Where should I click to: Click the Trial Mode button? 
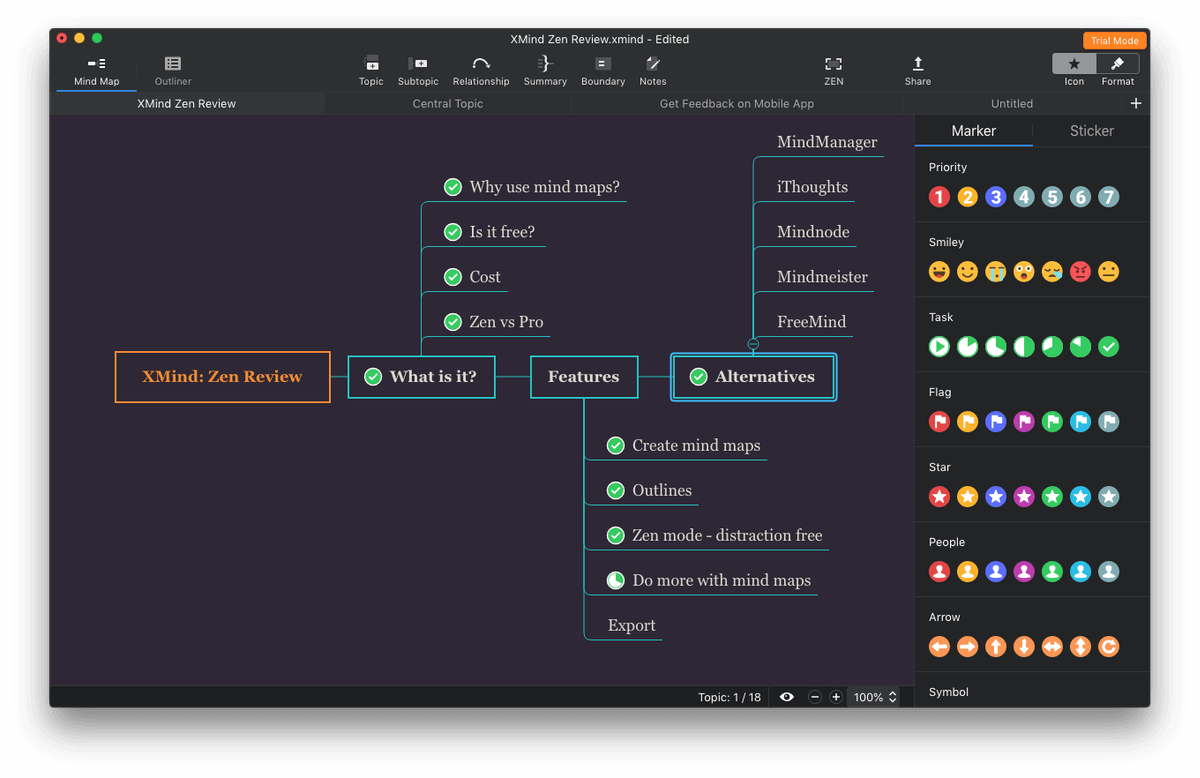(x=1114, y=41)
